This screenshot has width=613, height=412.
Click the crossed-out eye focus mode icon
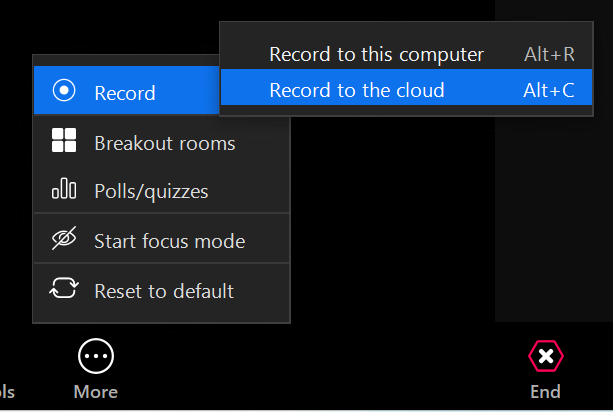click(x=64, y=240)
